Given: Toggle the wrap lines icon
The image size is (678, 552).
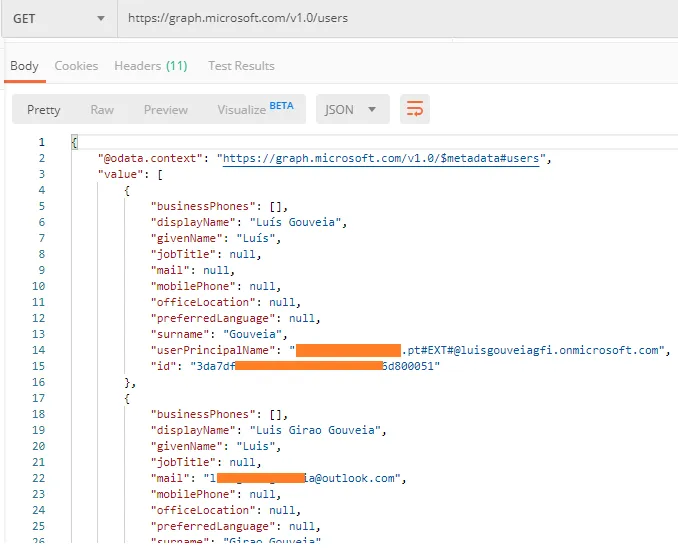Looking at the screenshot, I should pyautogui.click(x=415, y=109).
